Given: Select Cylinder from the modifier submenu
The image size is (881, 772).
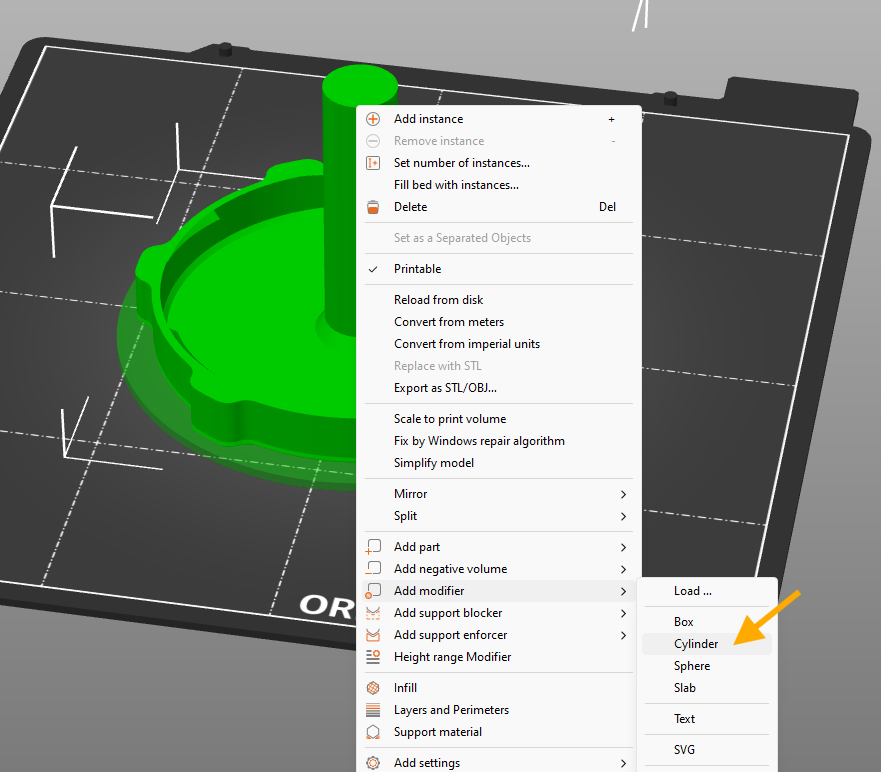Looking at the screenshot, I should point(696,644).
